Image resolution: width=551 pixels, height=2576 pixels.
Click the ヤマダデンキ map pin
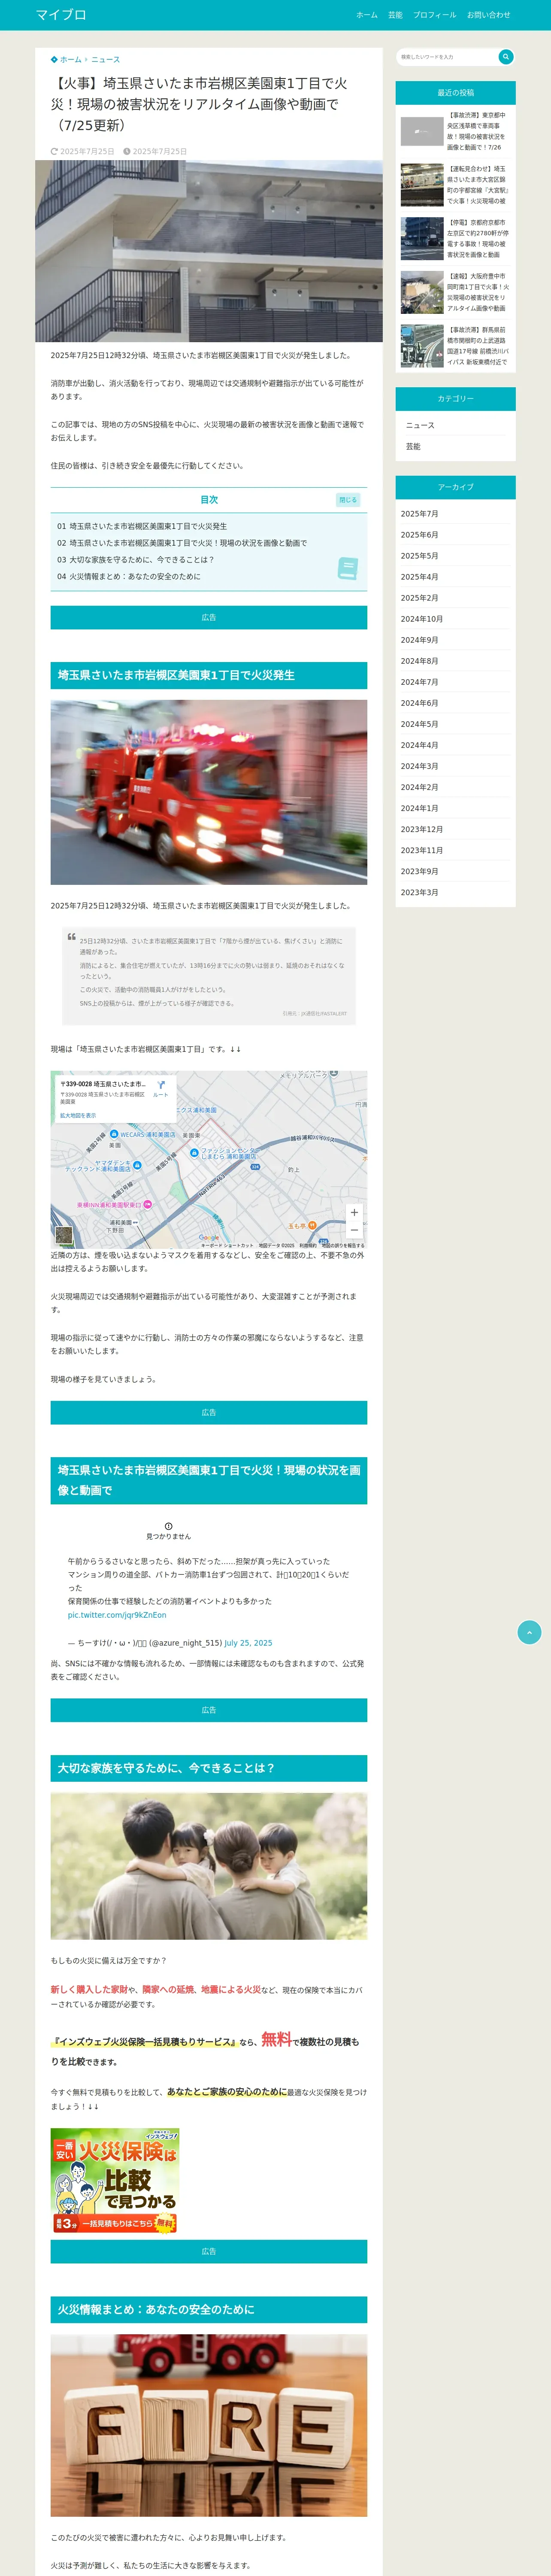click(137, 1165)
